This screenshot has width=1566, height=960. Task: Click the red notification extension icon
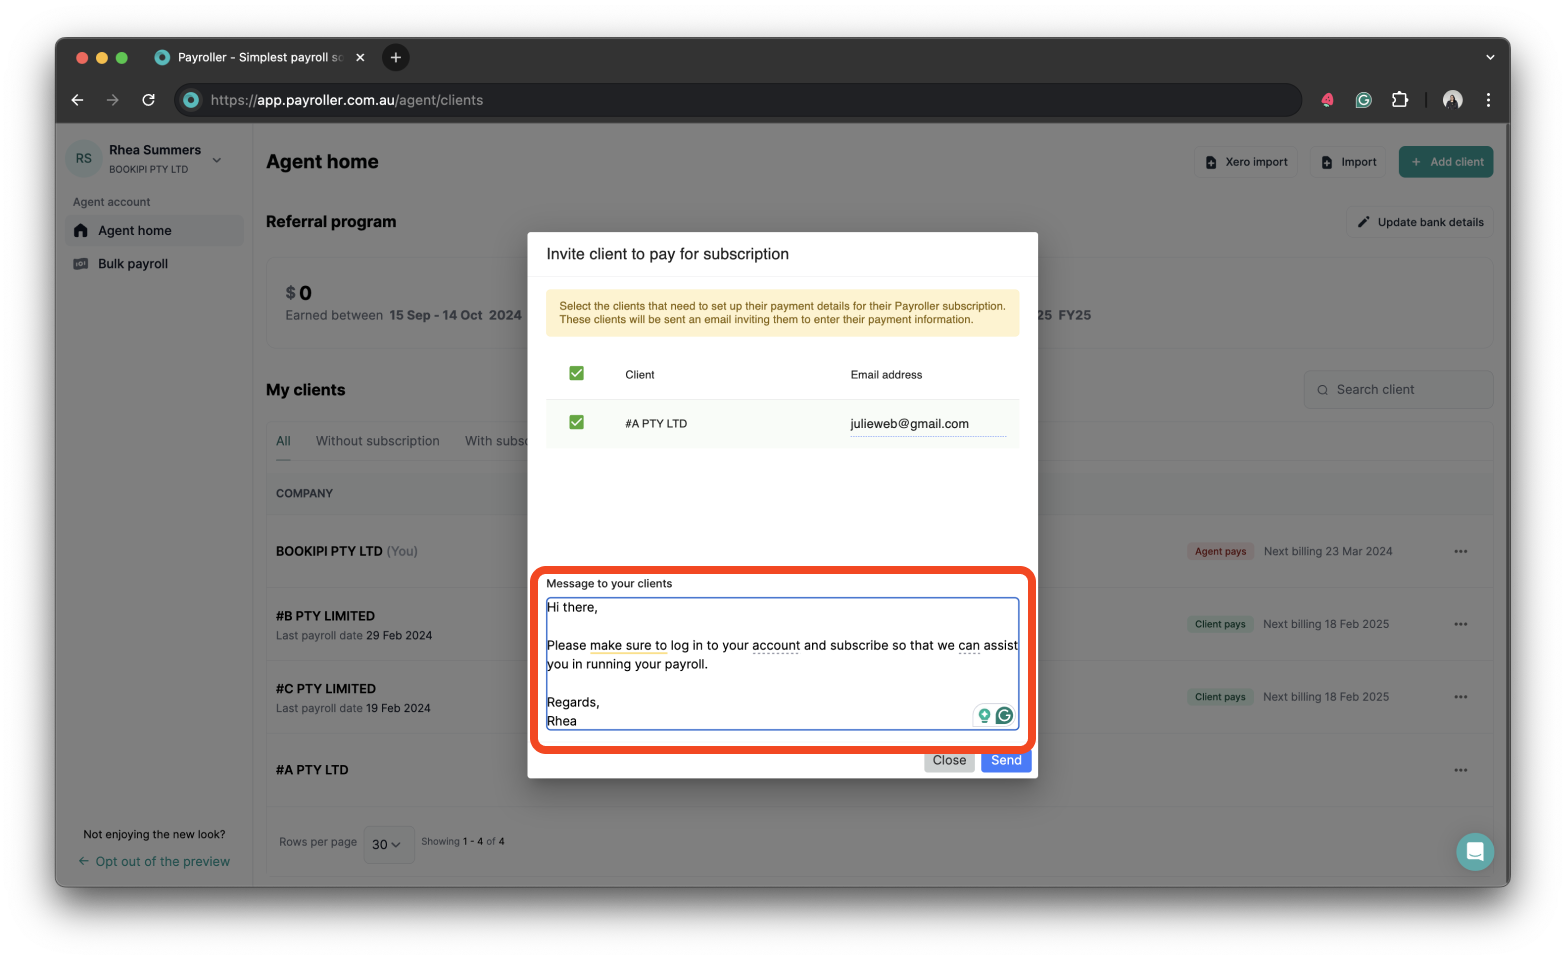coord(1327,100)
